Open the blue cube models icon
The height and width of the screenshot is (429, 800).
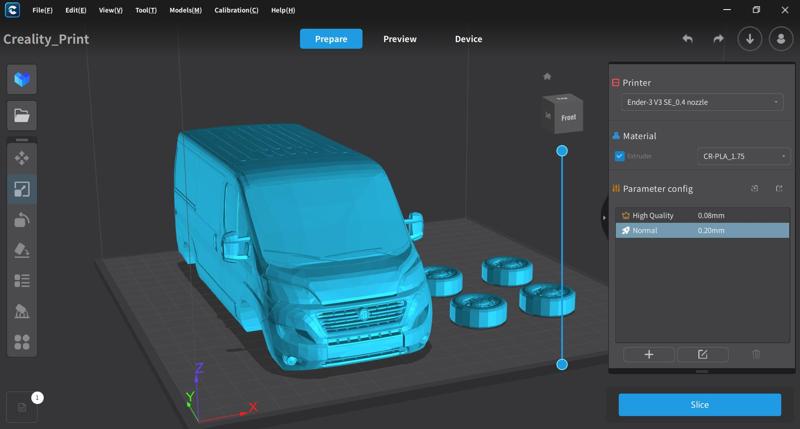tap(21, 79)
